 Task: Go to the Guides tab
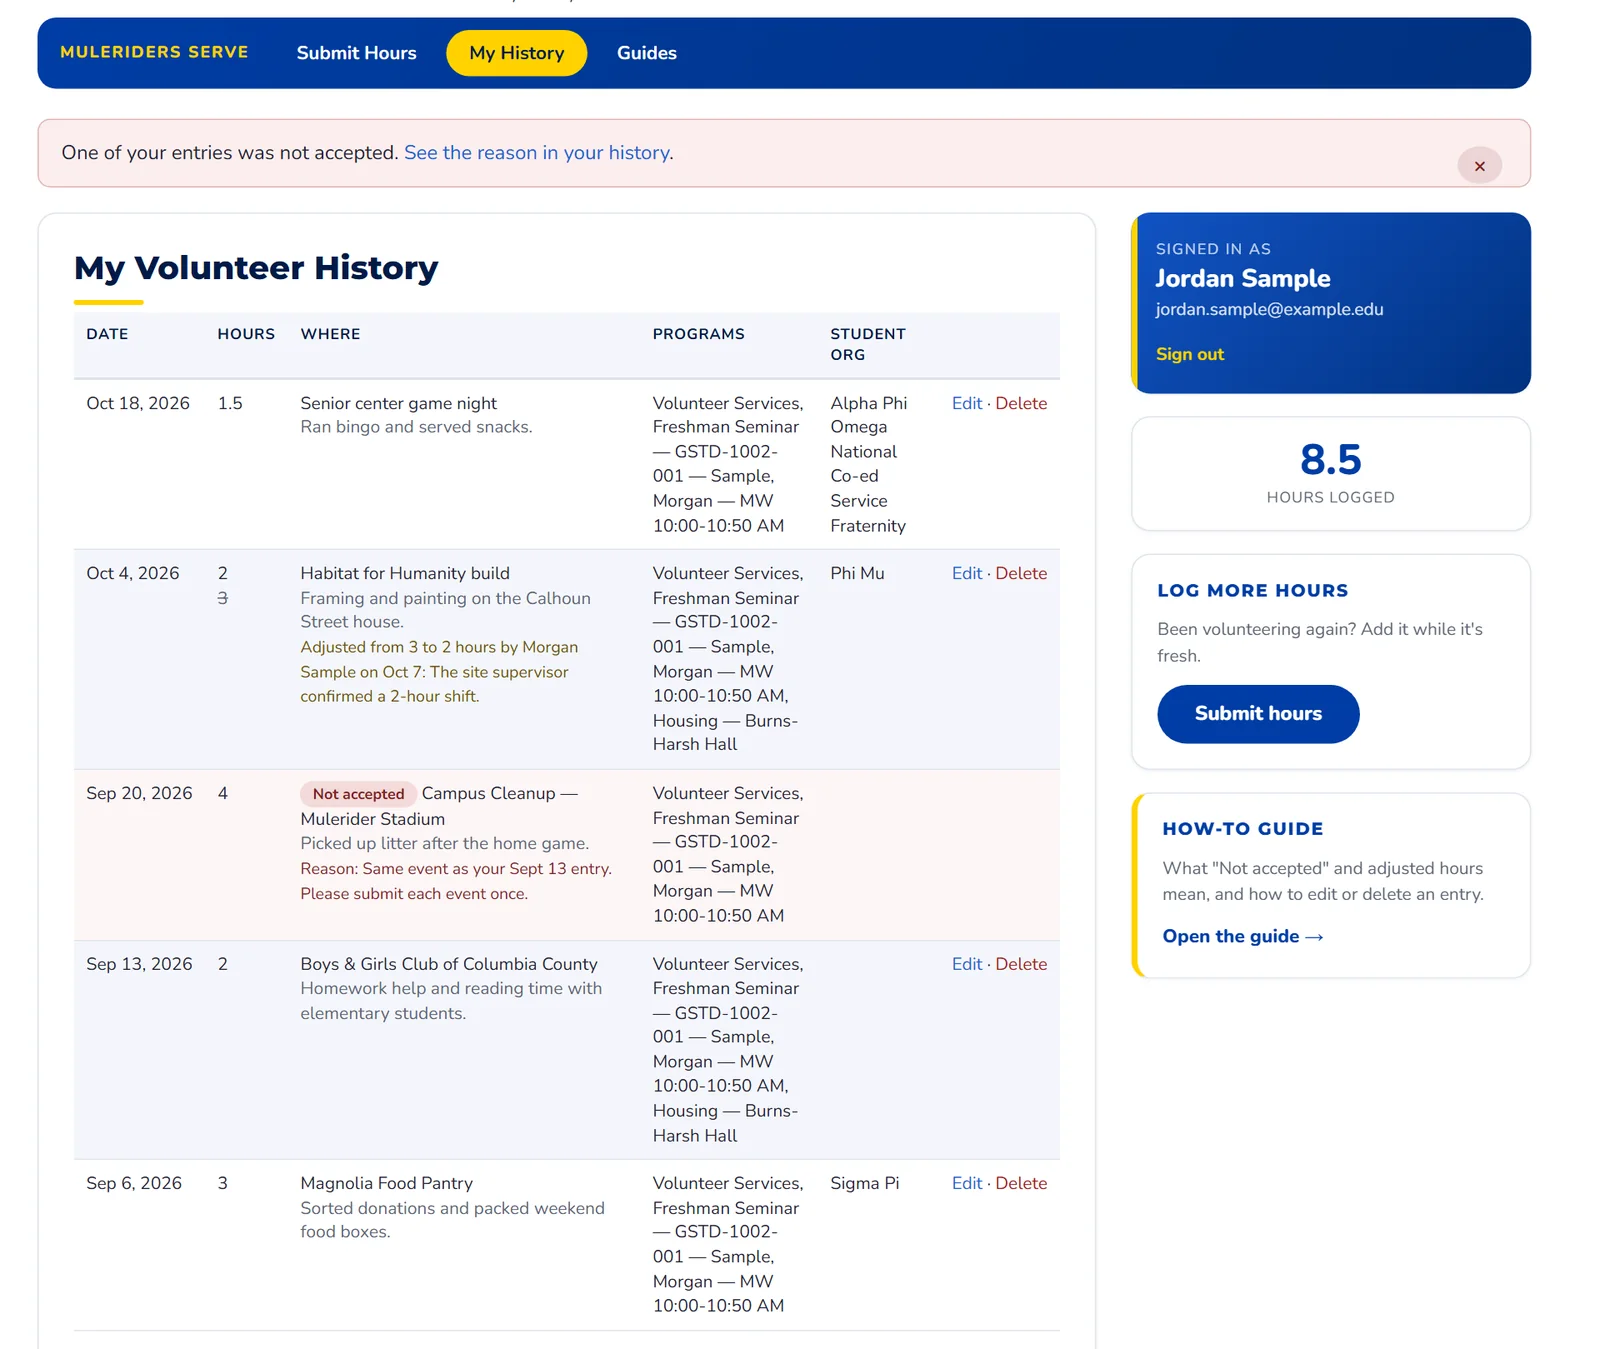646,53
